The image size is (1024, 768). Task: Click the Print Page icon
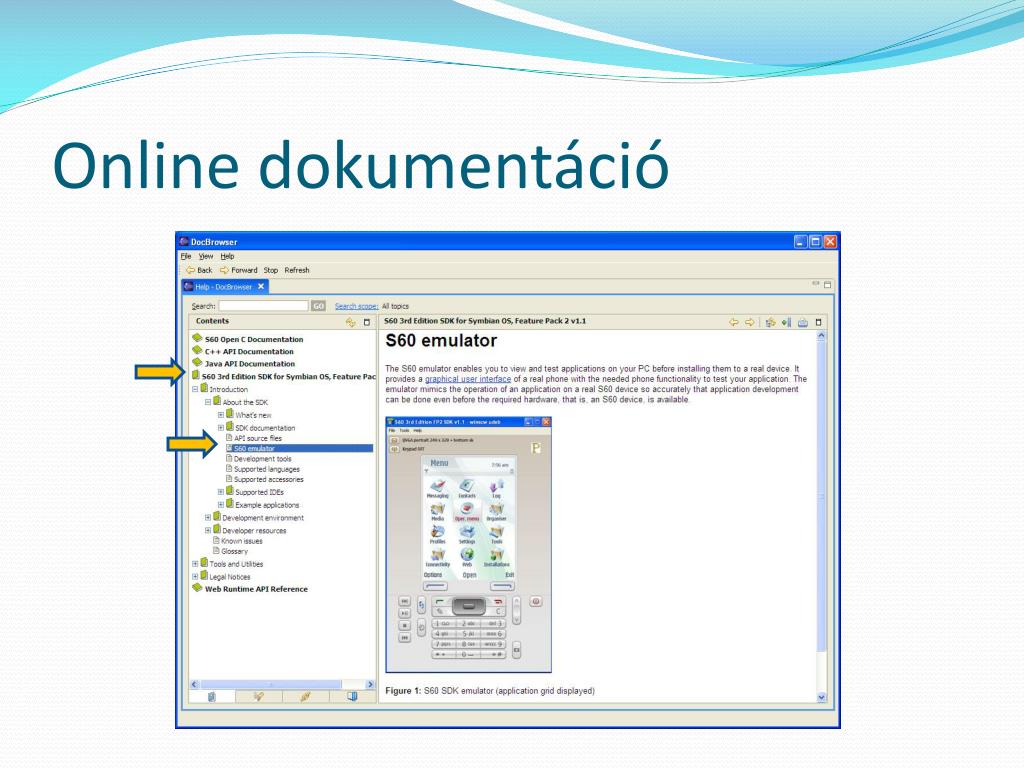(803, 322)
